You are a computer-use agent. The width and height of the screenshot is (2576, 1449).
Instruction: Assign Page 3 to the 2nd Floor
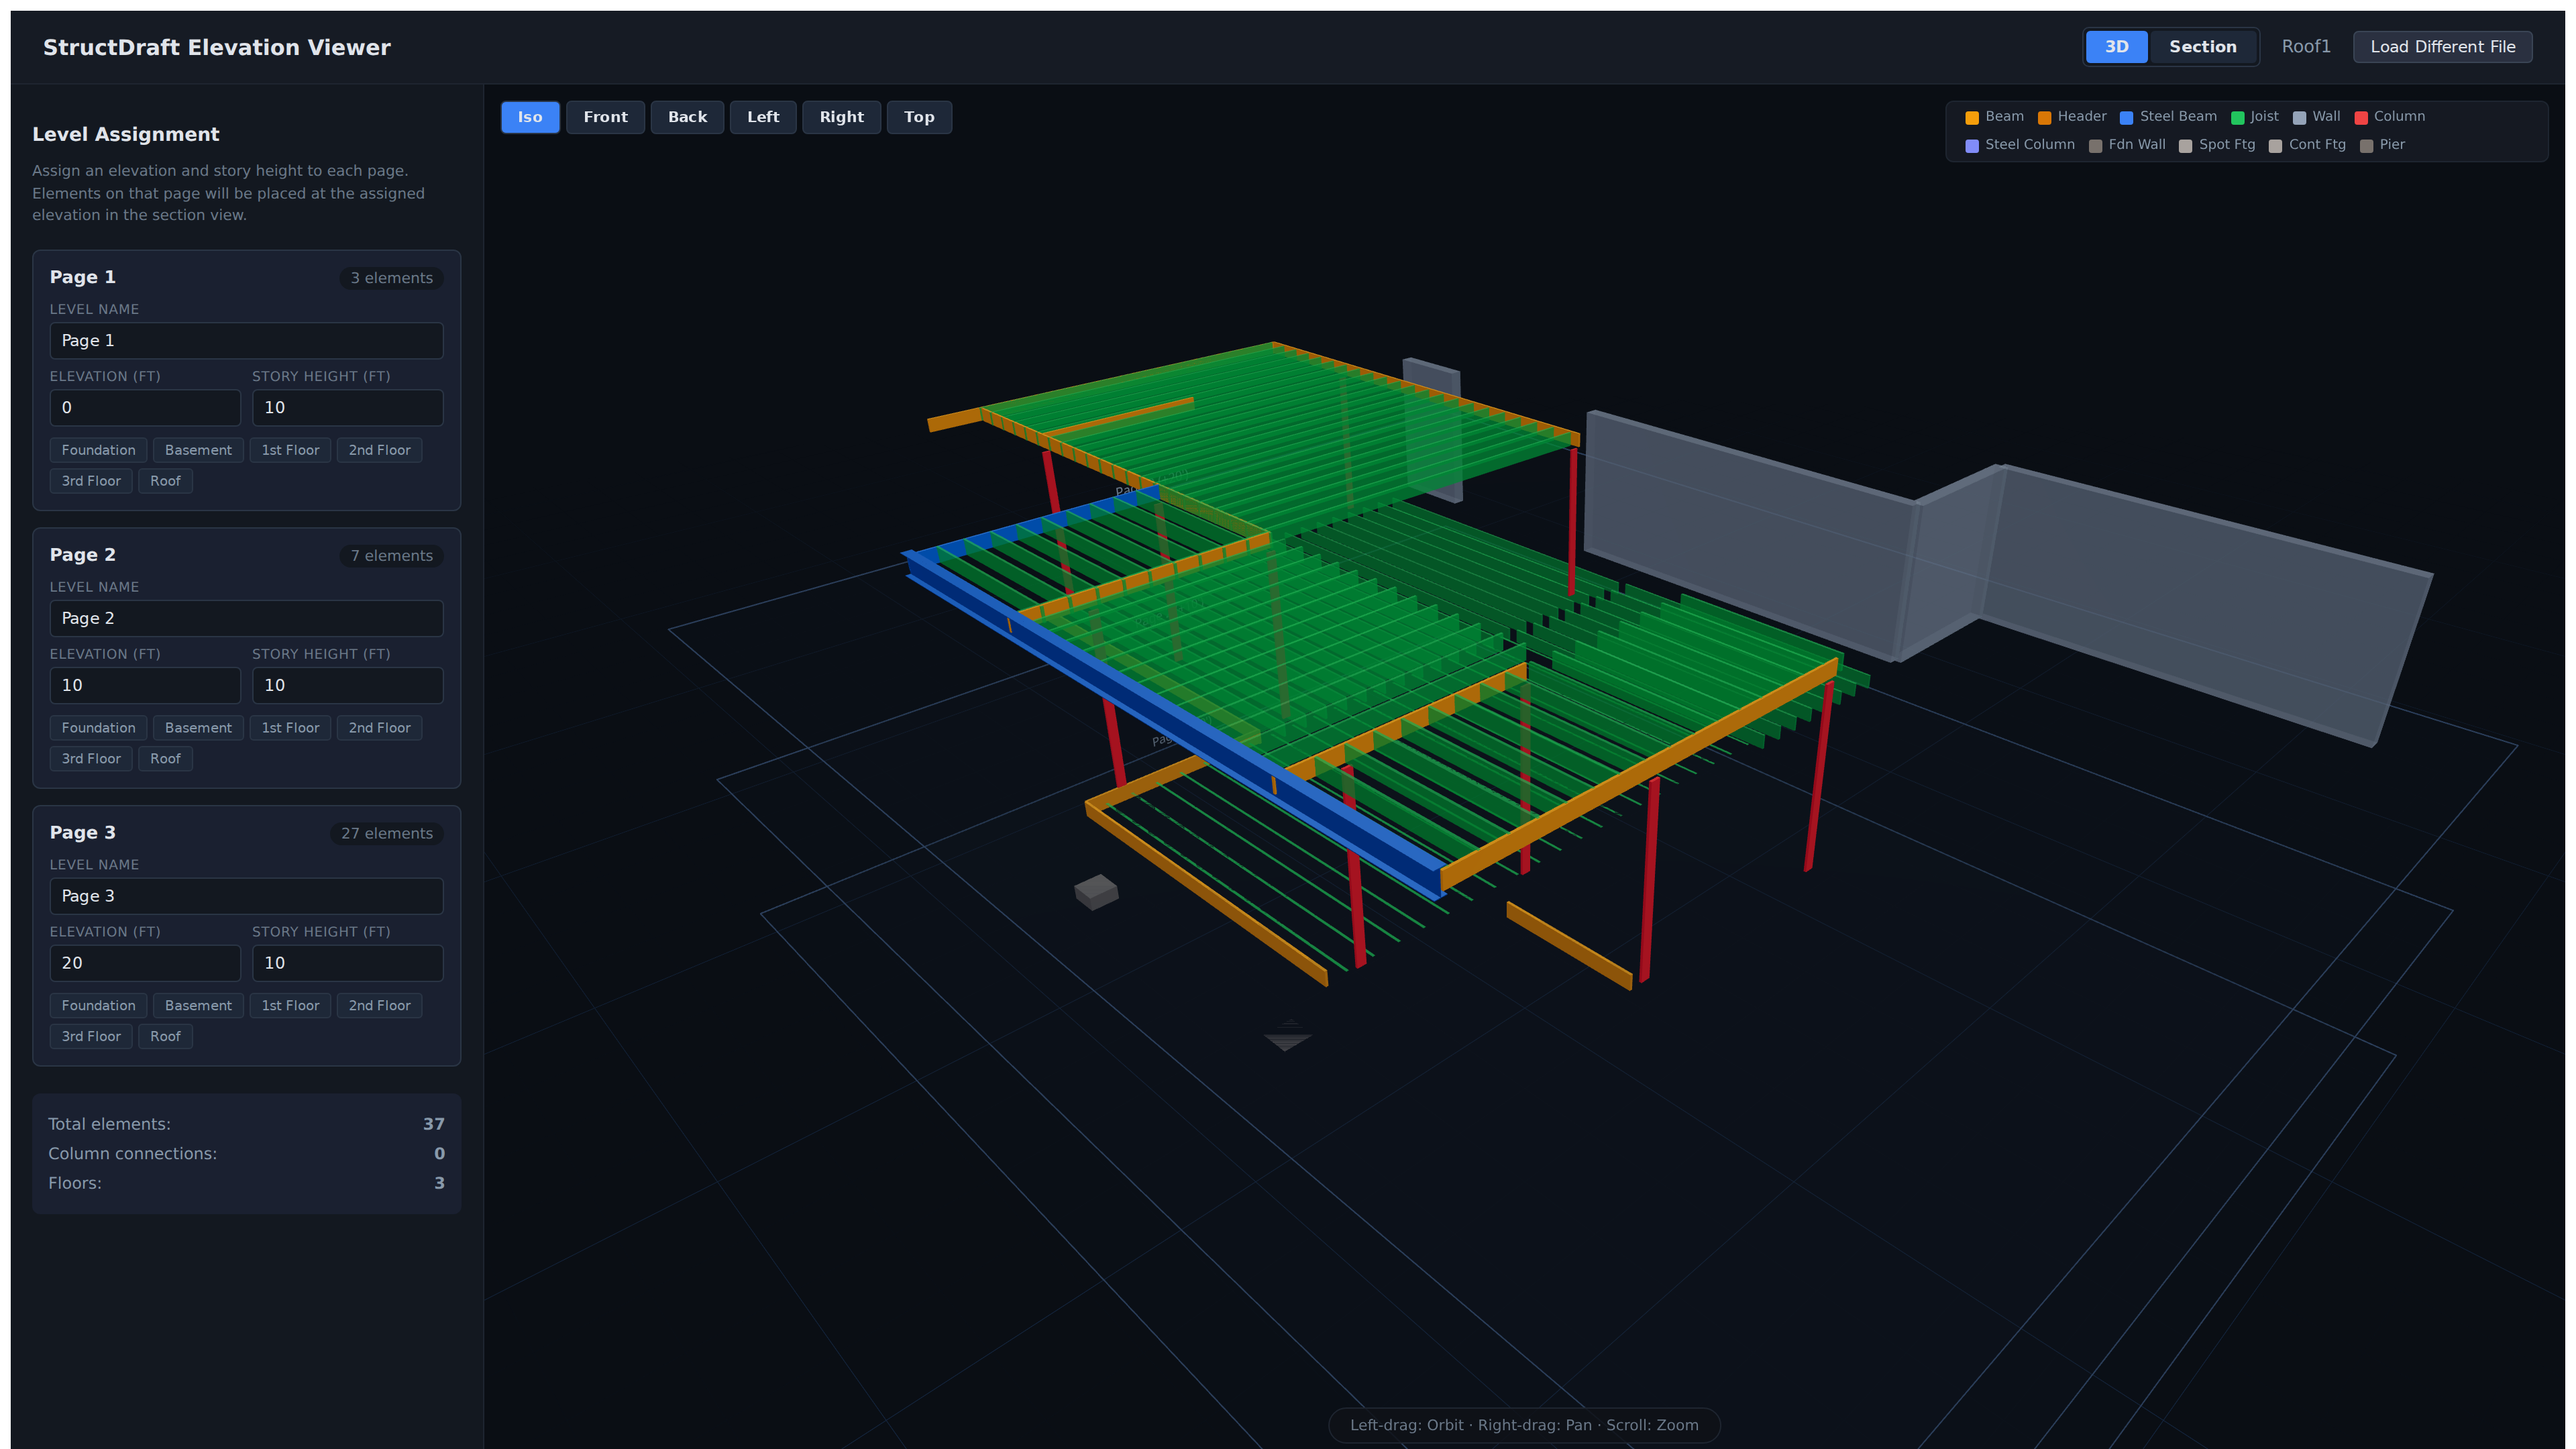click(379, 1005)
